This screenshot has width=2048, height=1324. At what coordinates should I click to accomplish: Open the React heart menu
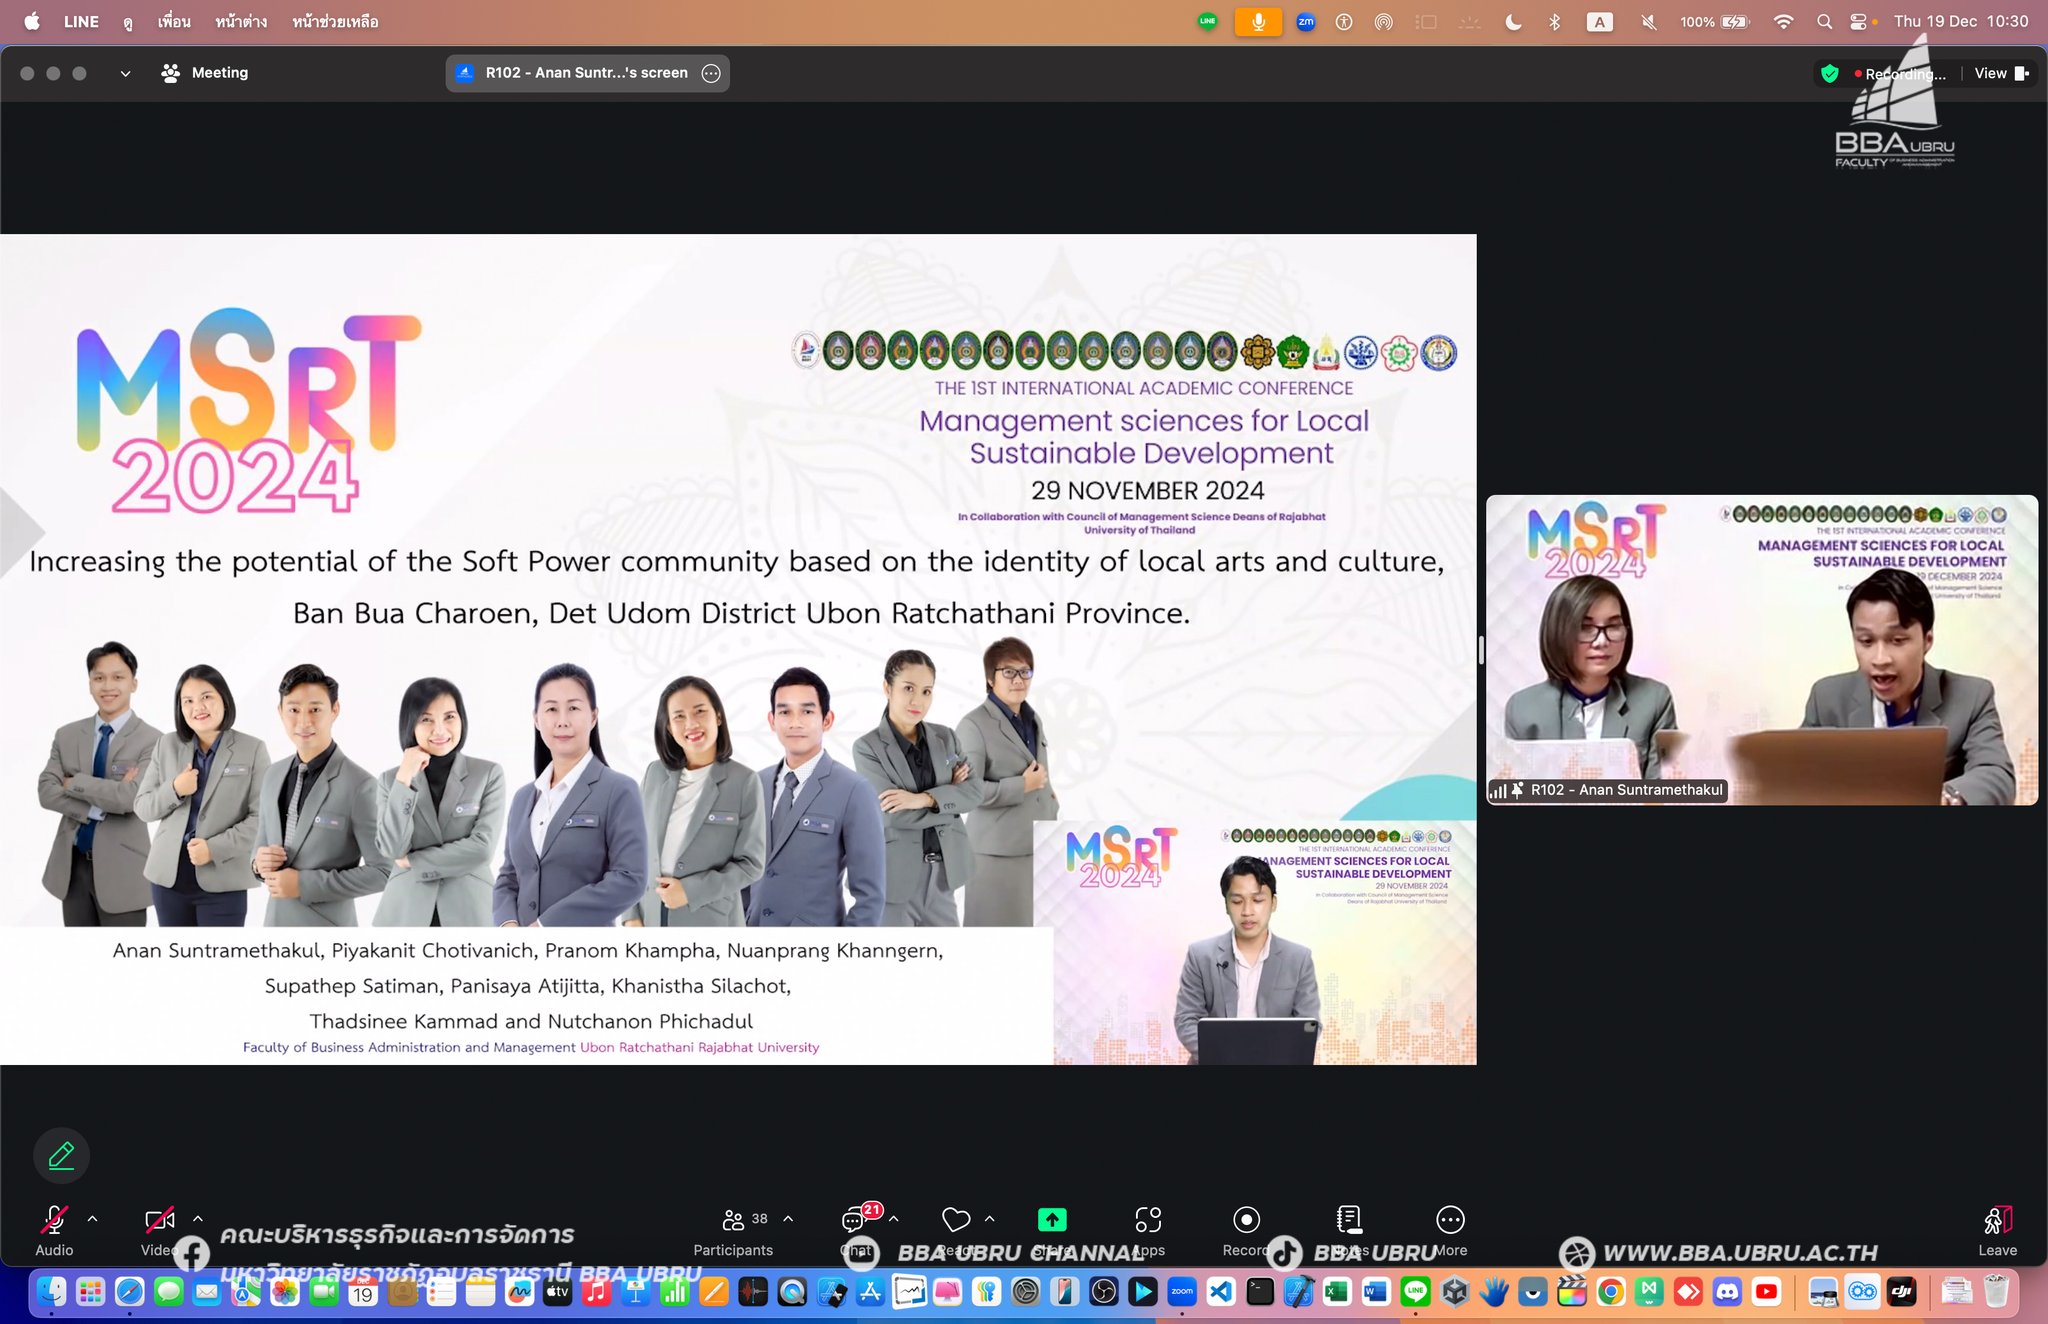coord(956,1221)
